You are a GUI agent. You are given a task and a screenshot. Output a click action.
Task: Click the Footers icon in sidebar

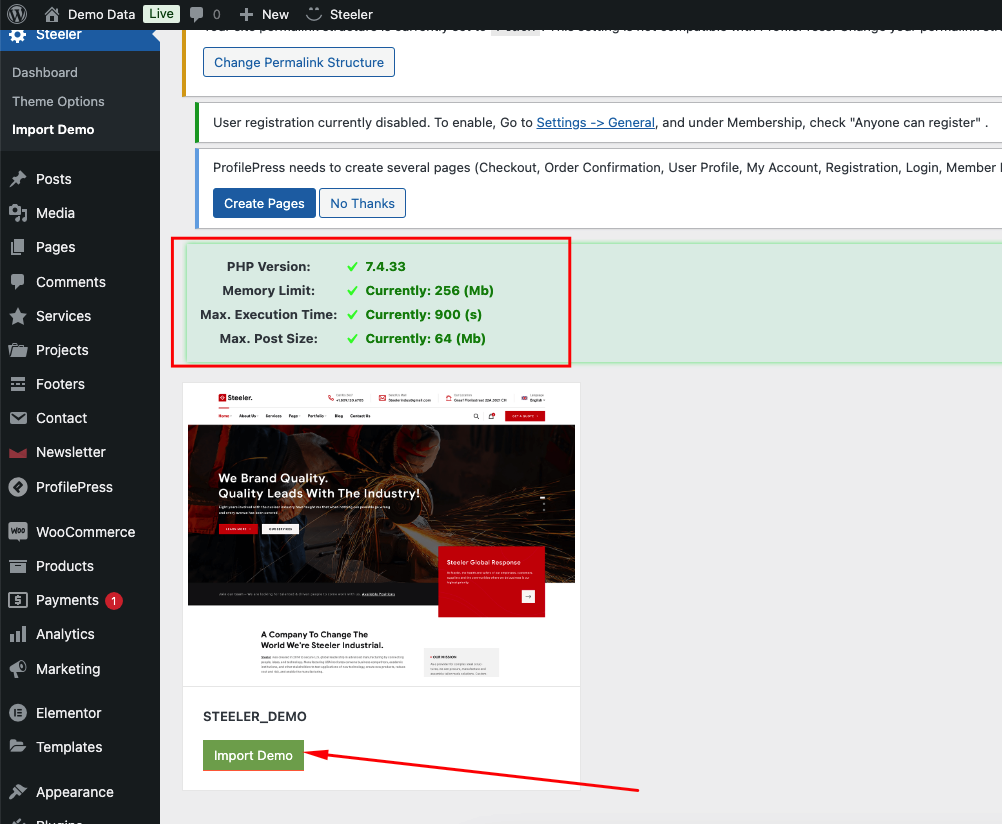18,384
